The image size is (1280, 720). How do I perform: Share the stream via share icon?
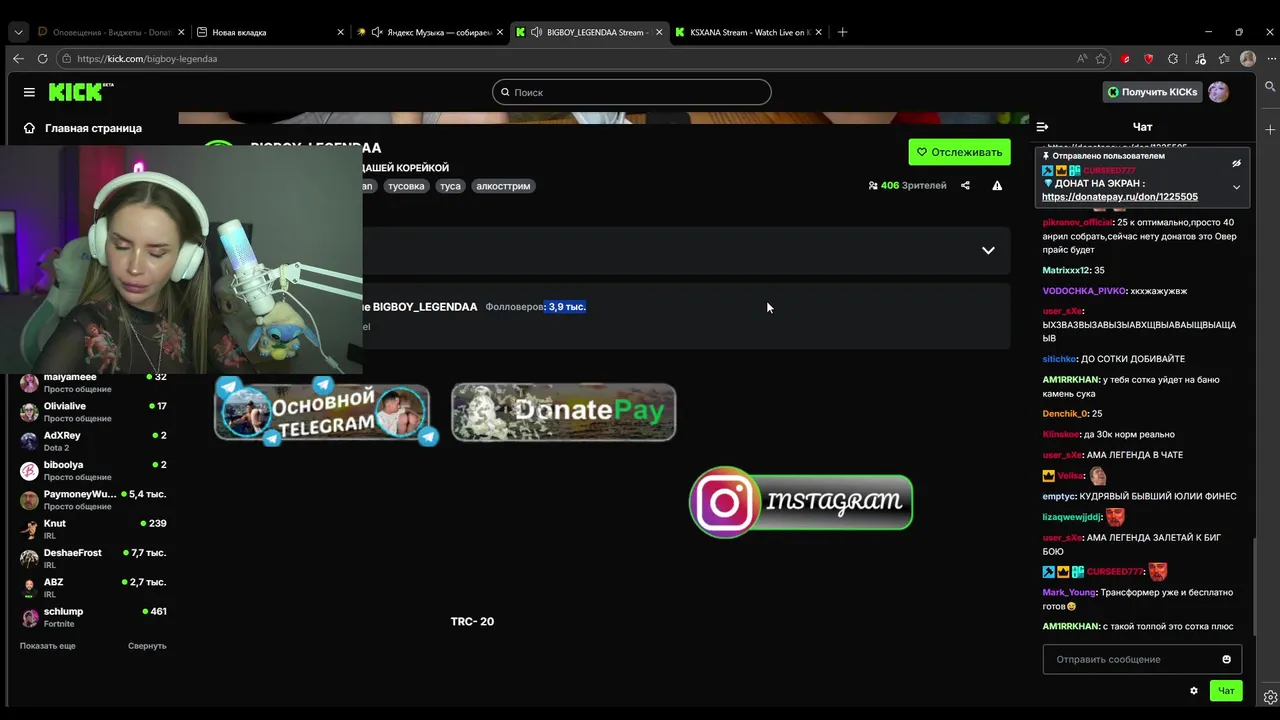pos(965,185)
